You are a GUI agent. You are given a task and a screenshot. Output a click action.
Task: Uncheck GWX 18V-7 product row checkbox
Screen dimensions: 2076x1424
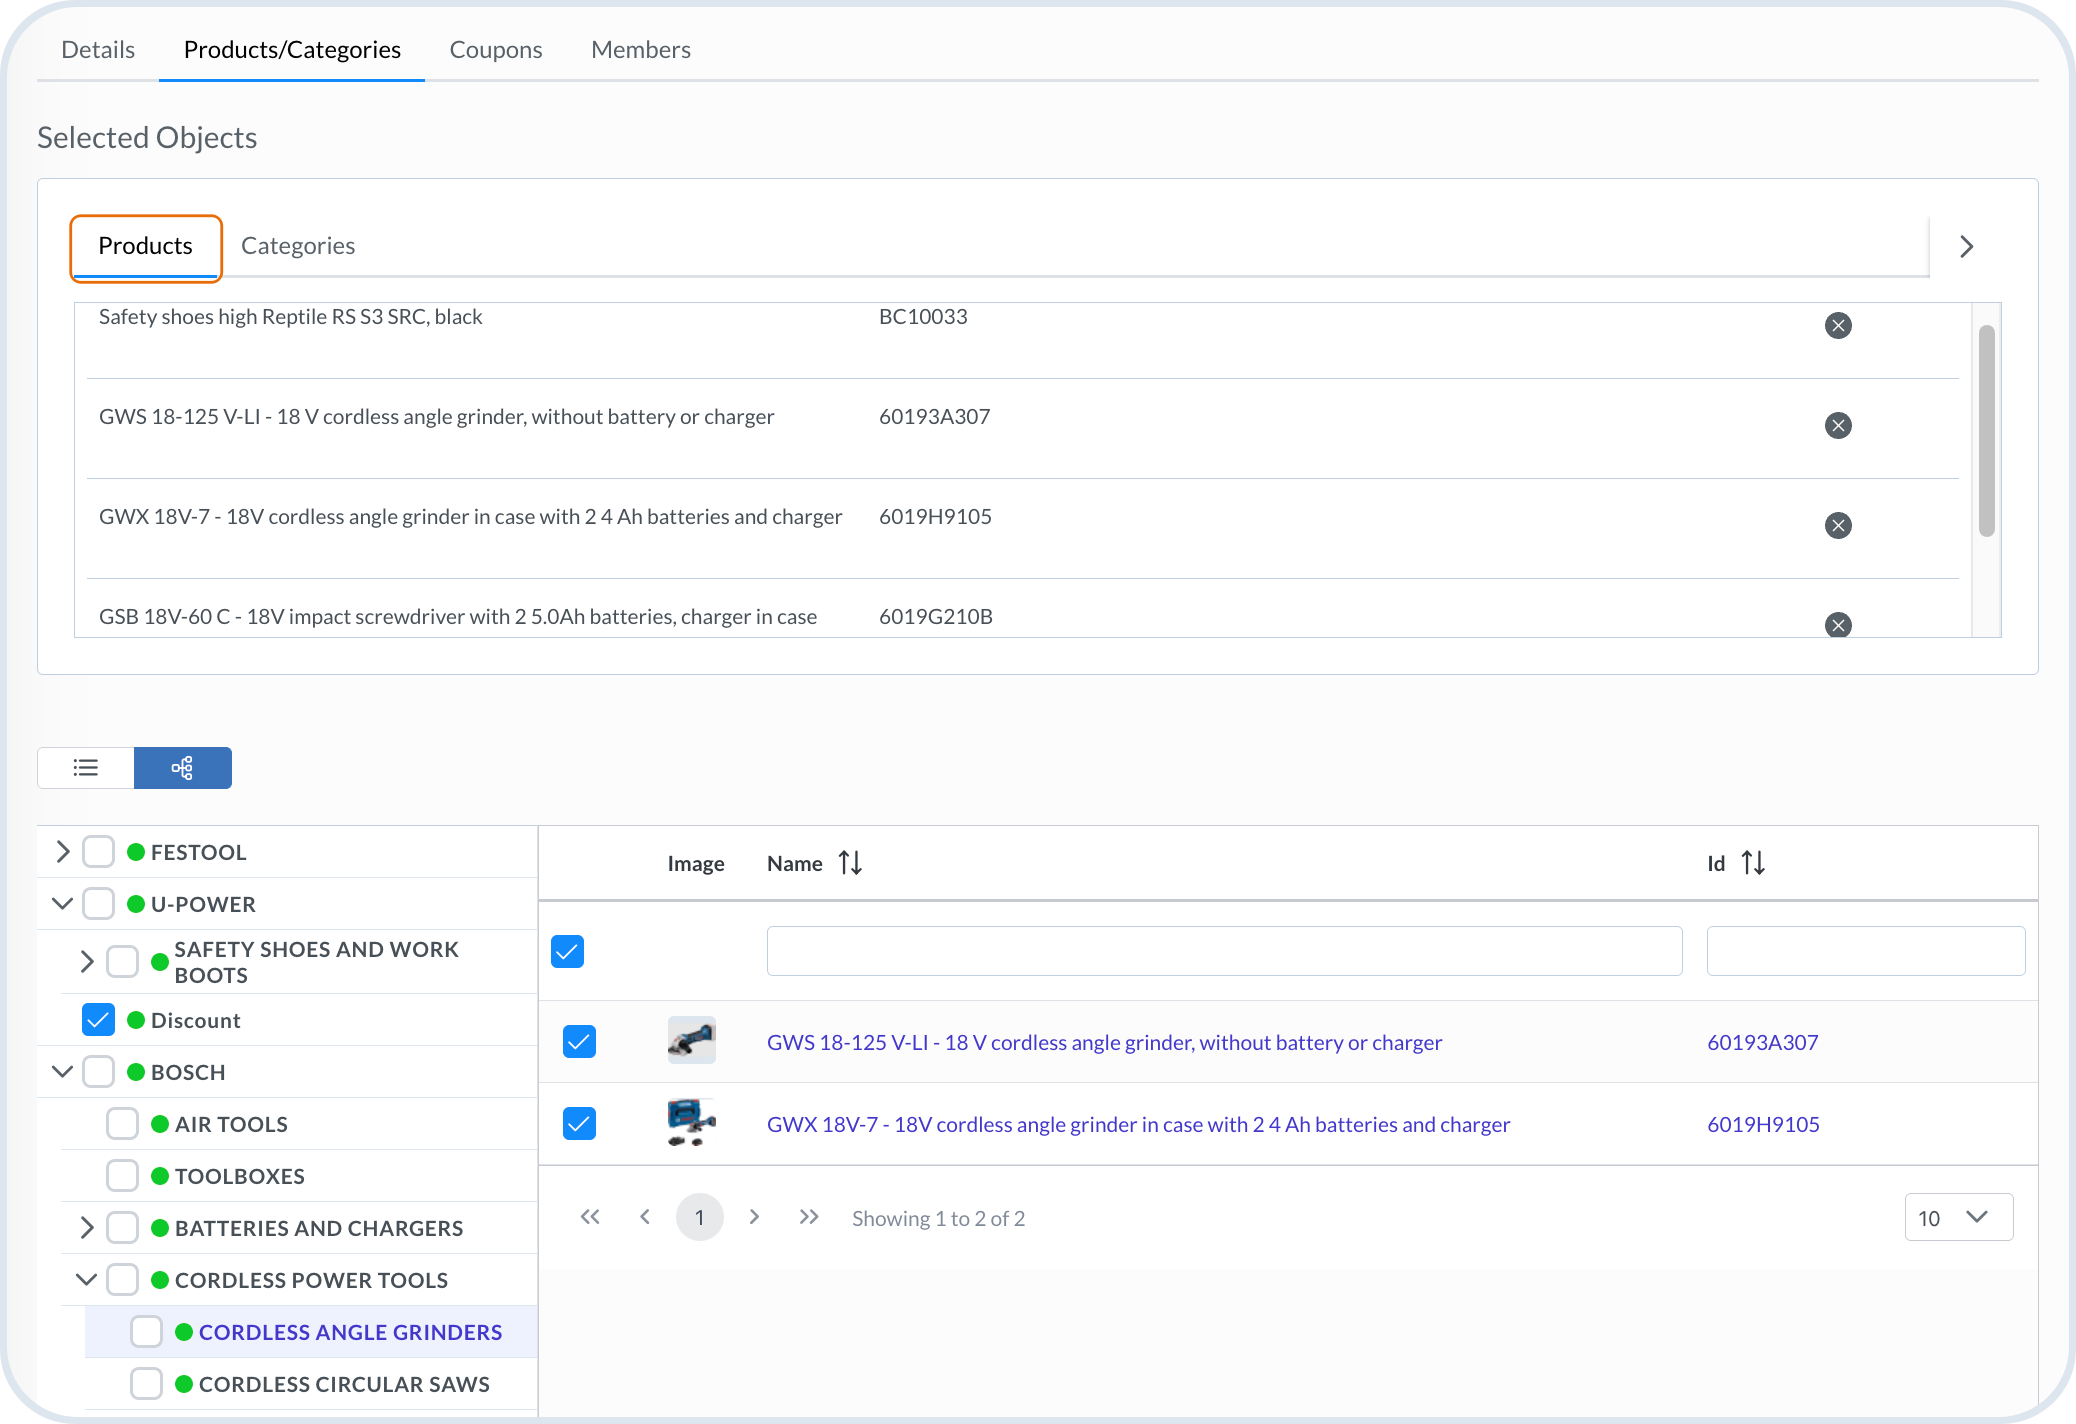[x=579, y=1124]
